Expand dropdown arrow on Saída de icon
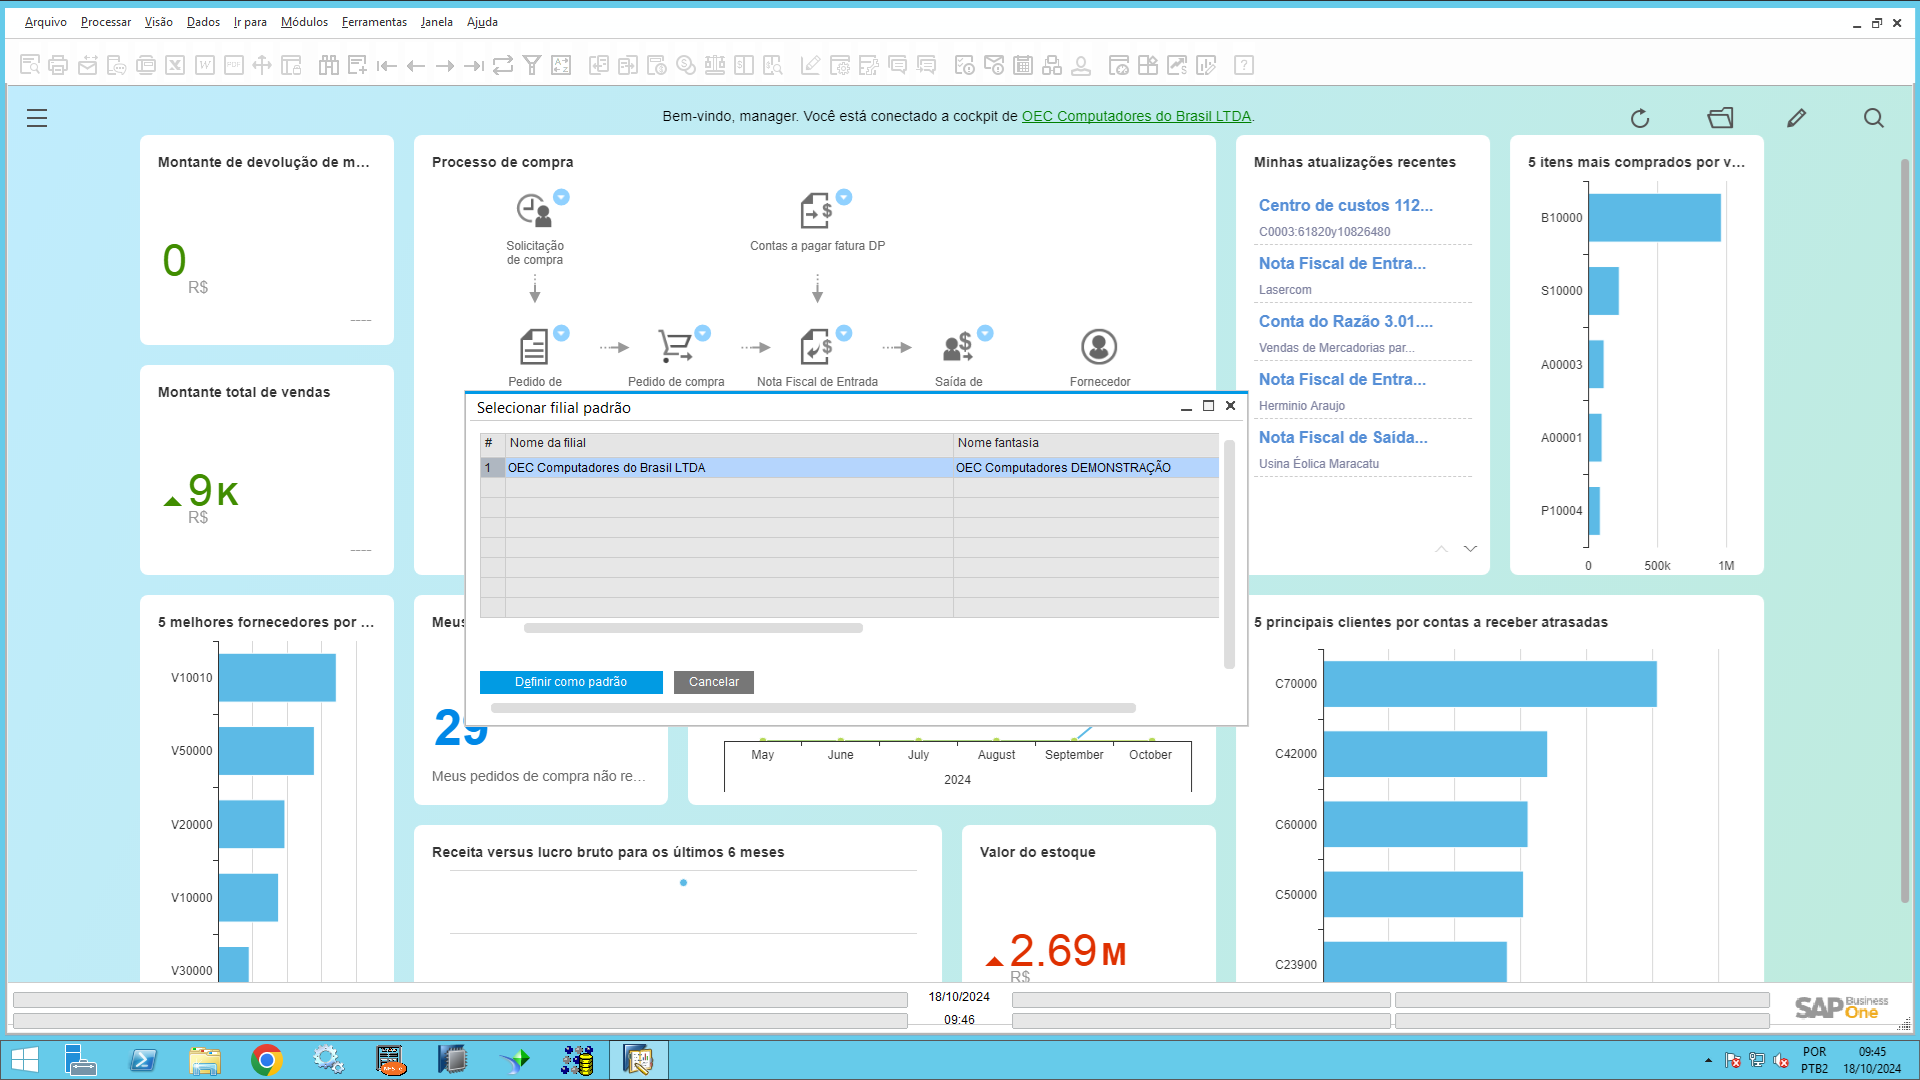Image resolution: width=1920 pixels, height=1080 pixels. (985, 333)
